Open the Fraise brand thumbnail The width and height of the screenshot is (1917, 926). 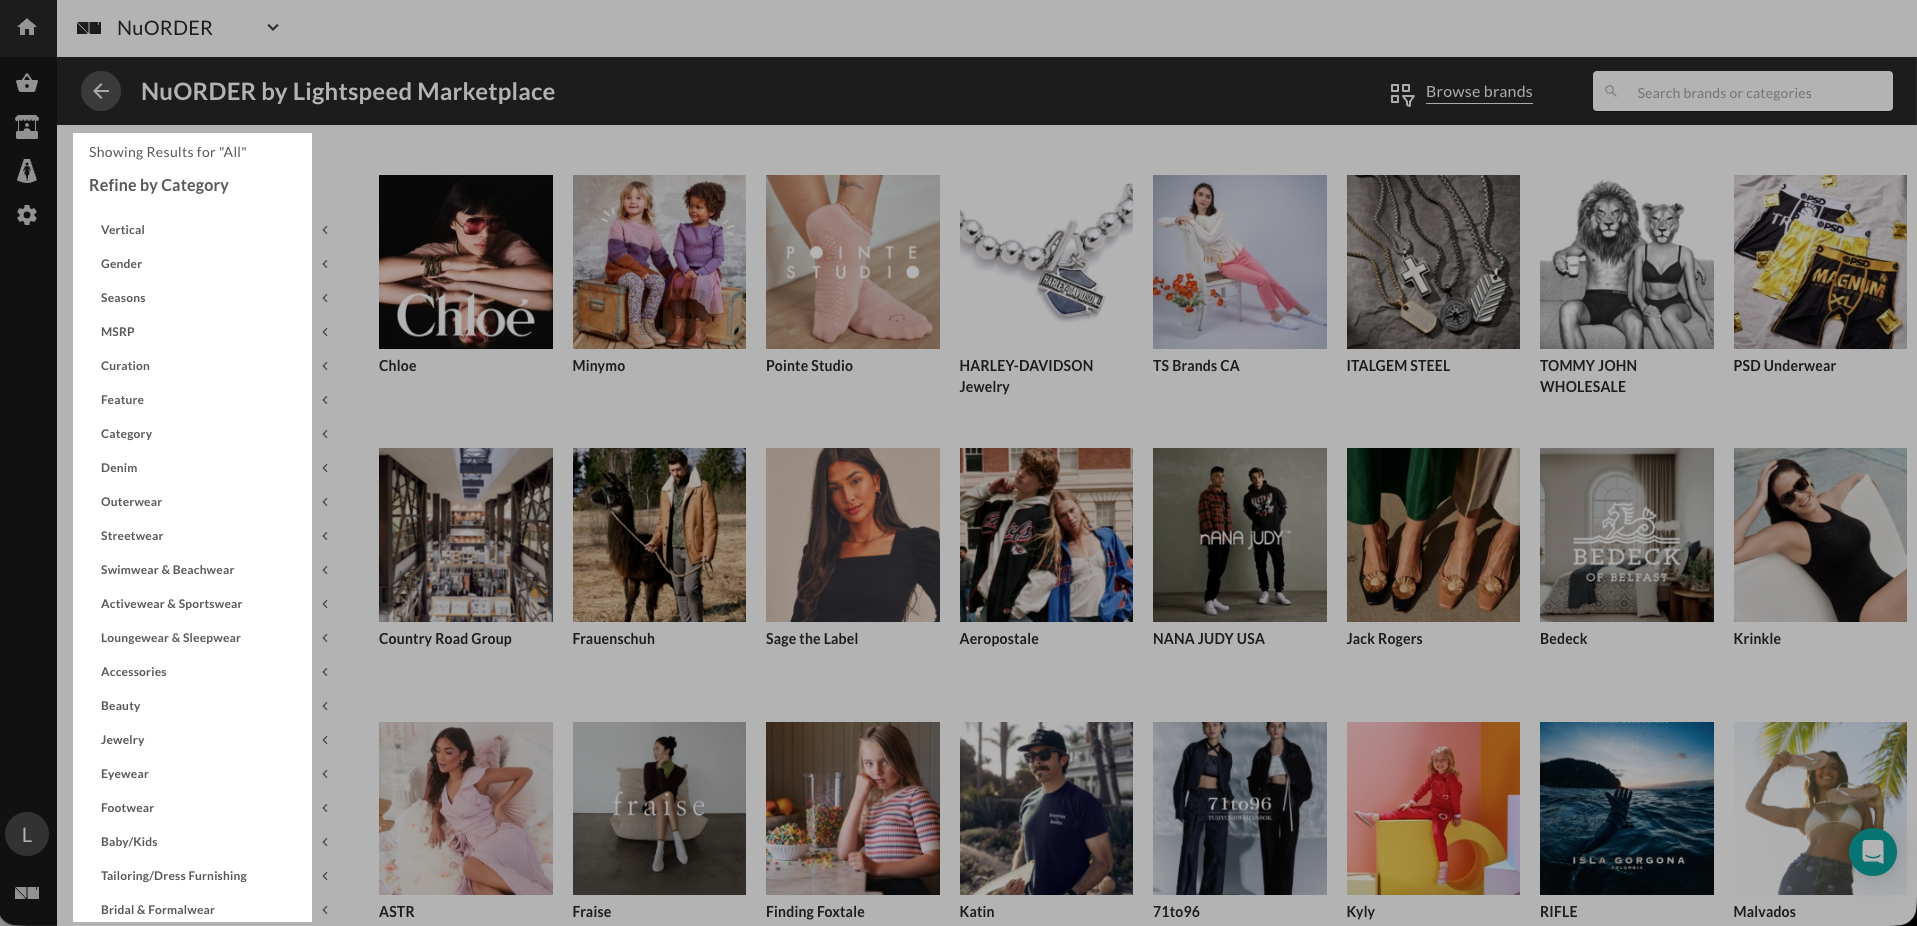[x=659, y=808]
